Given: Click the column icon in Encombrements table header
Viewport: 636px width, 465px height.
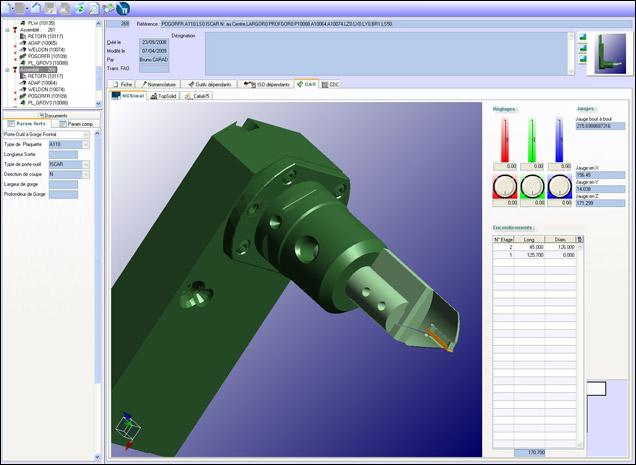Looking at the screenshot, I should tap(581, 240).
